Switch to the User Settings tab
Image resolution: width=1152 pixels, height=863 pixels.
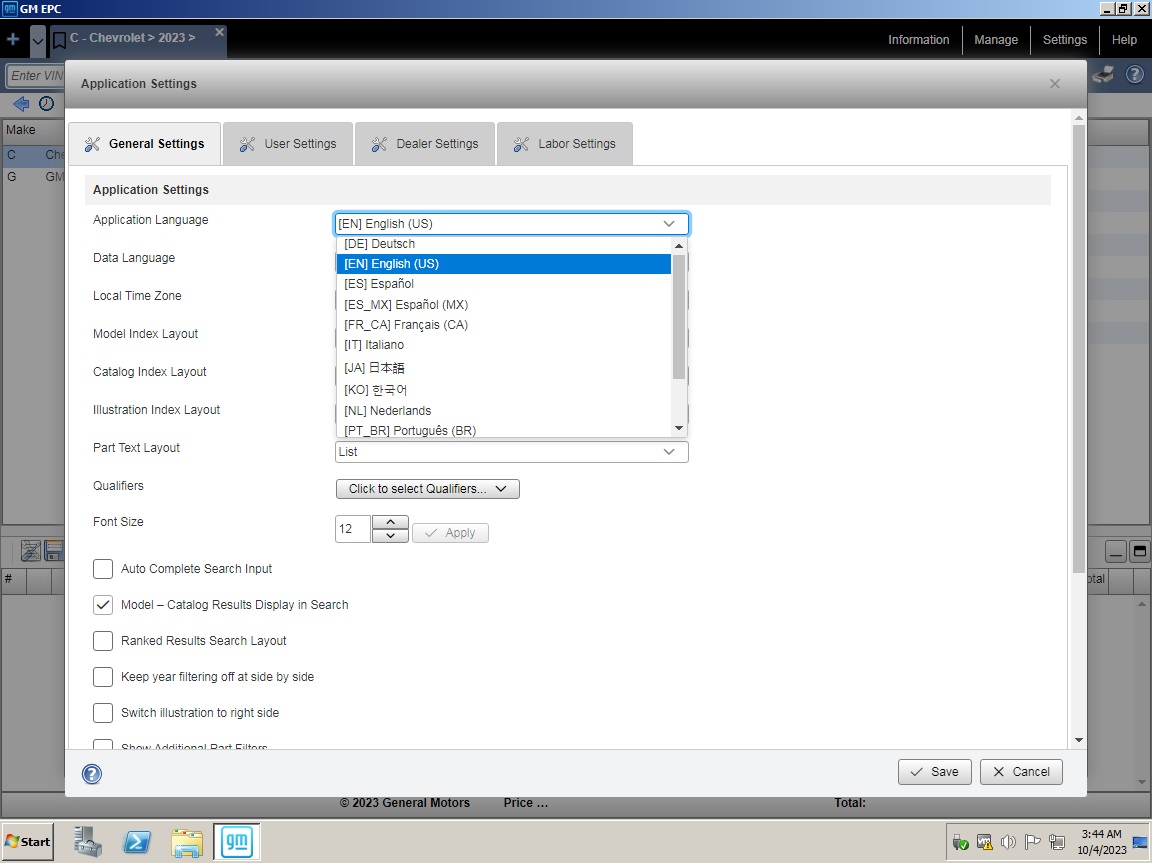[288, 144]
